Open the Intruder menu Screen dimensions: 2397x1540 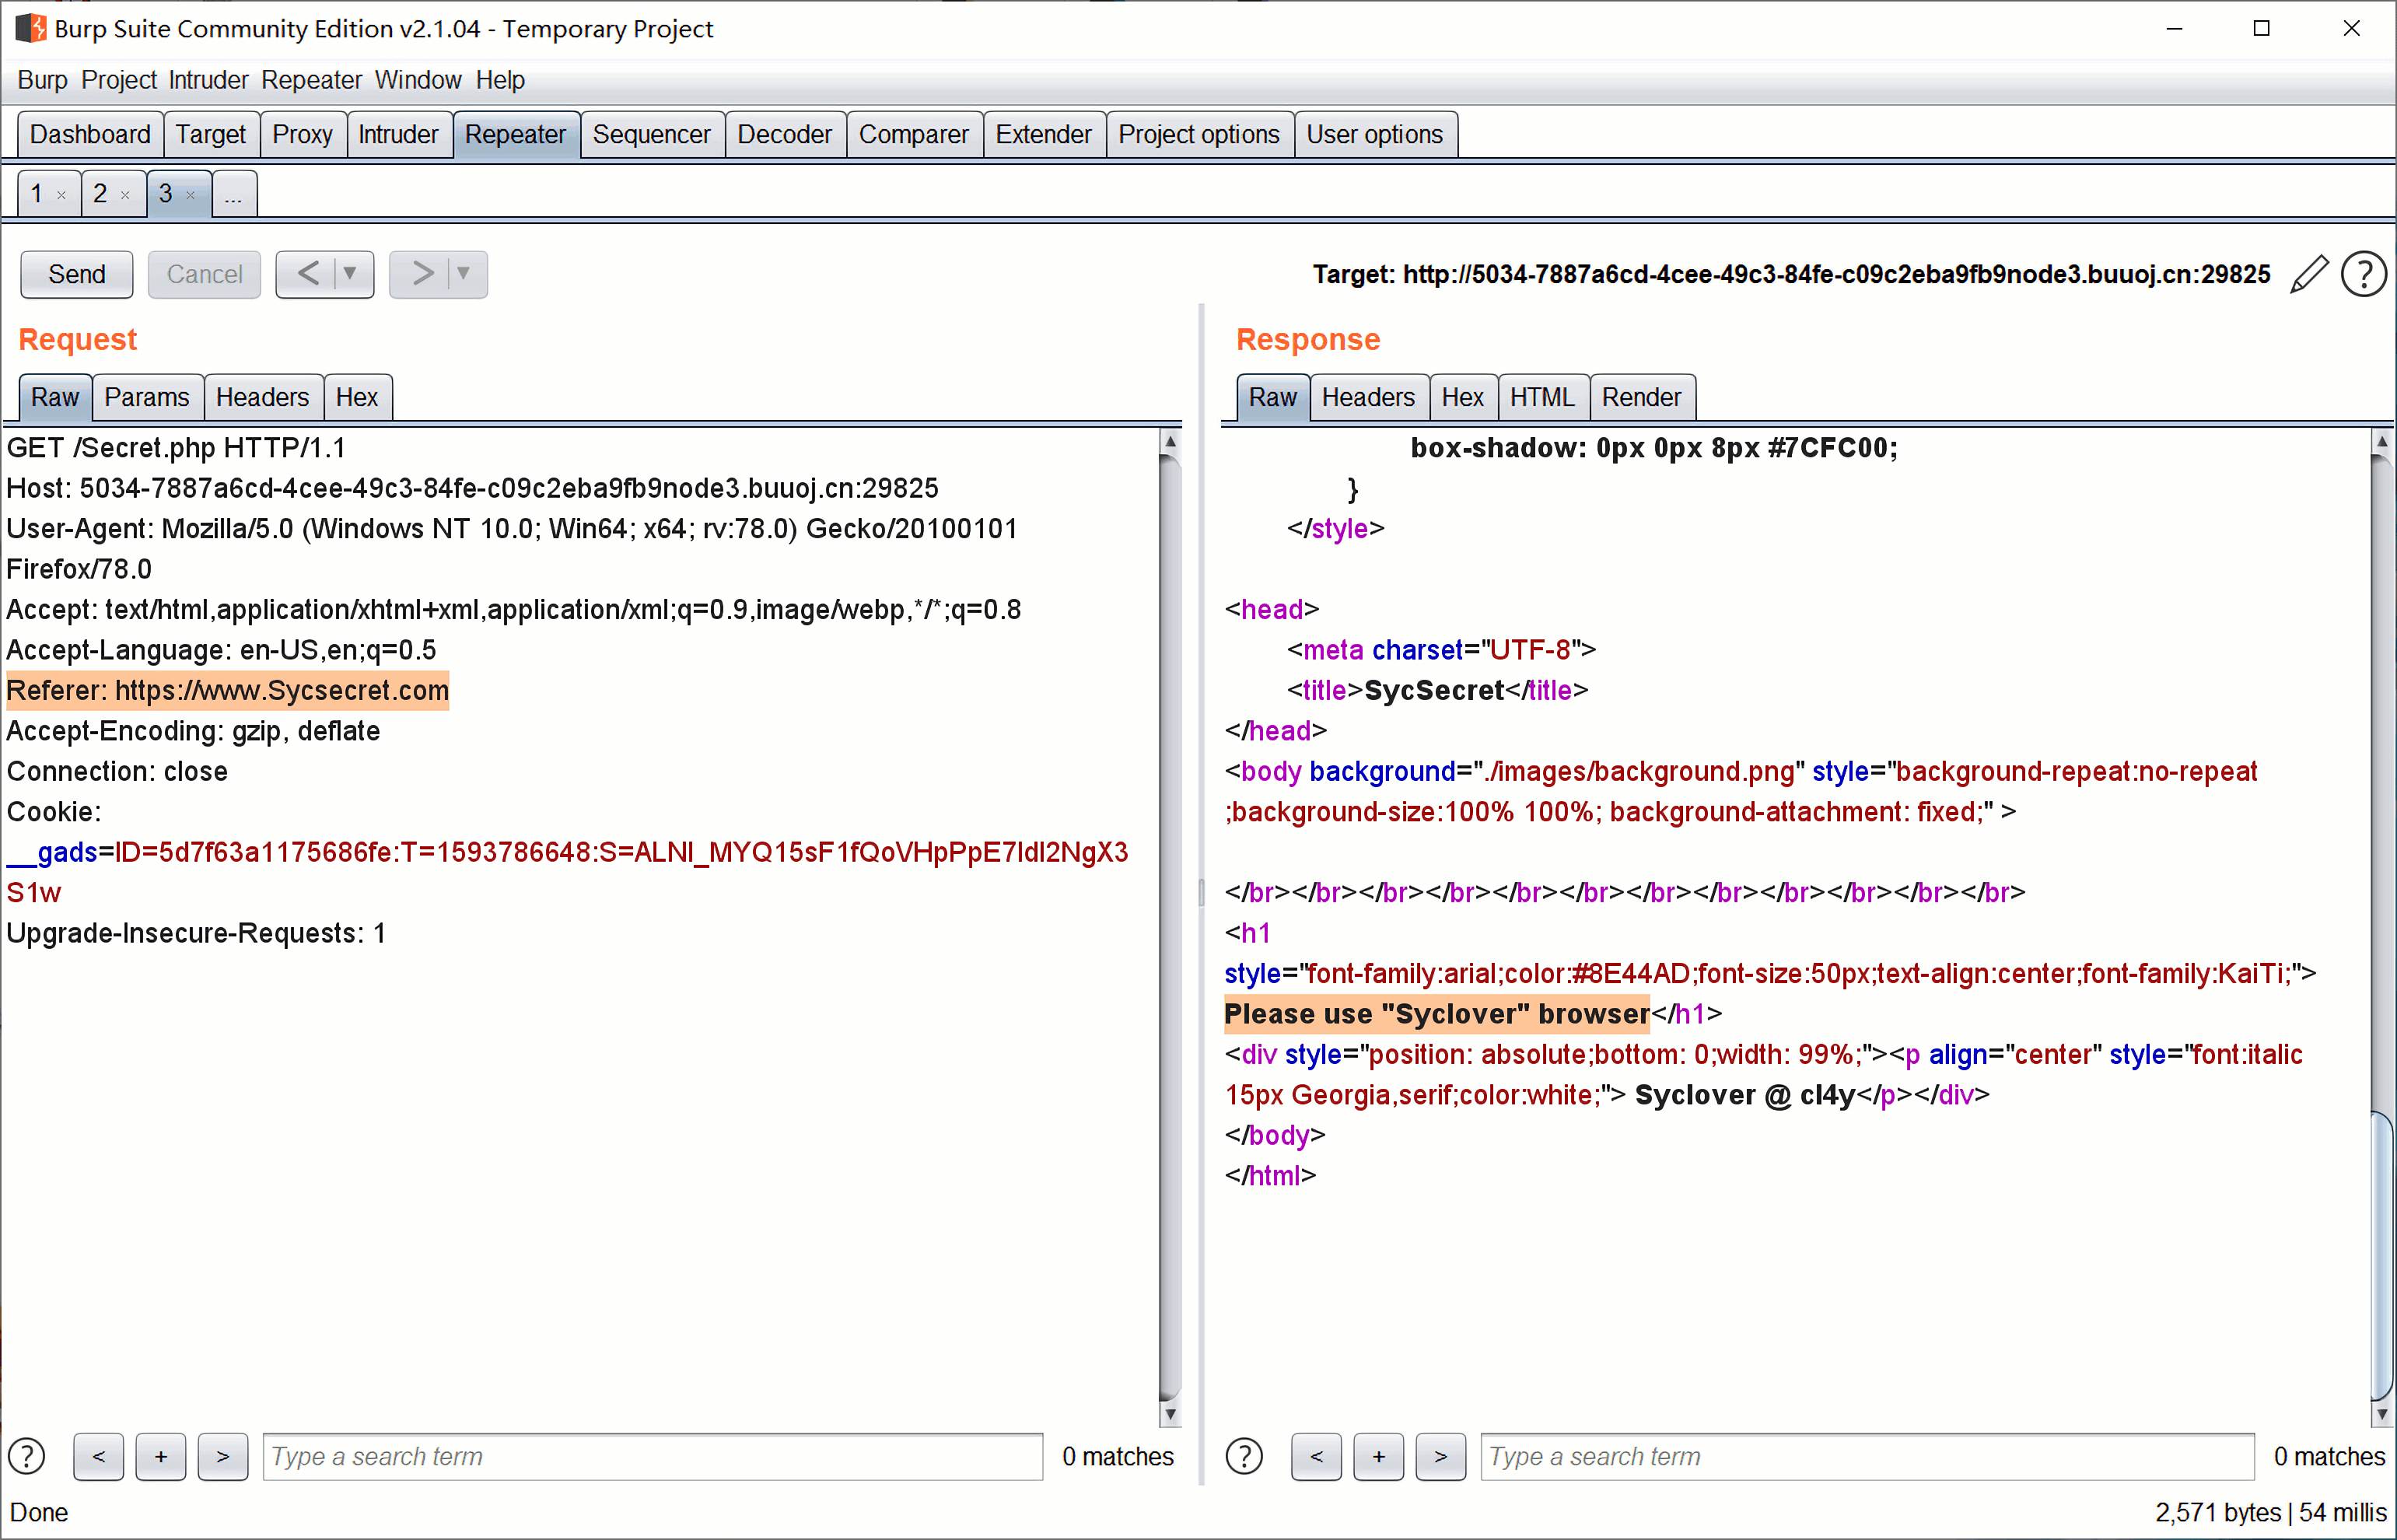[x=208, y=80]
